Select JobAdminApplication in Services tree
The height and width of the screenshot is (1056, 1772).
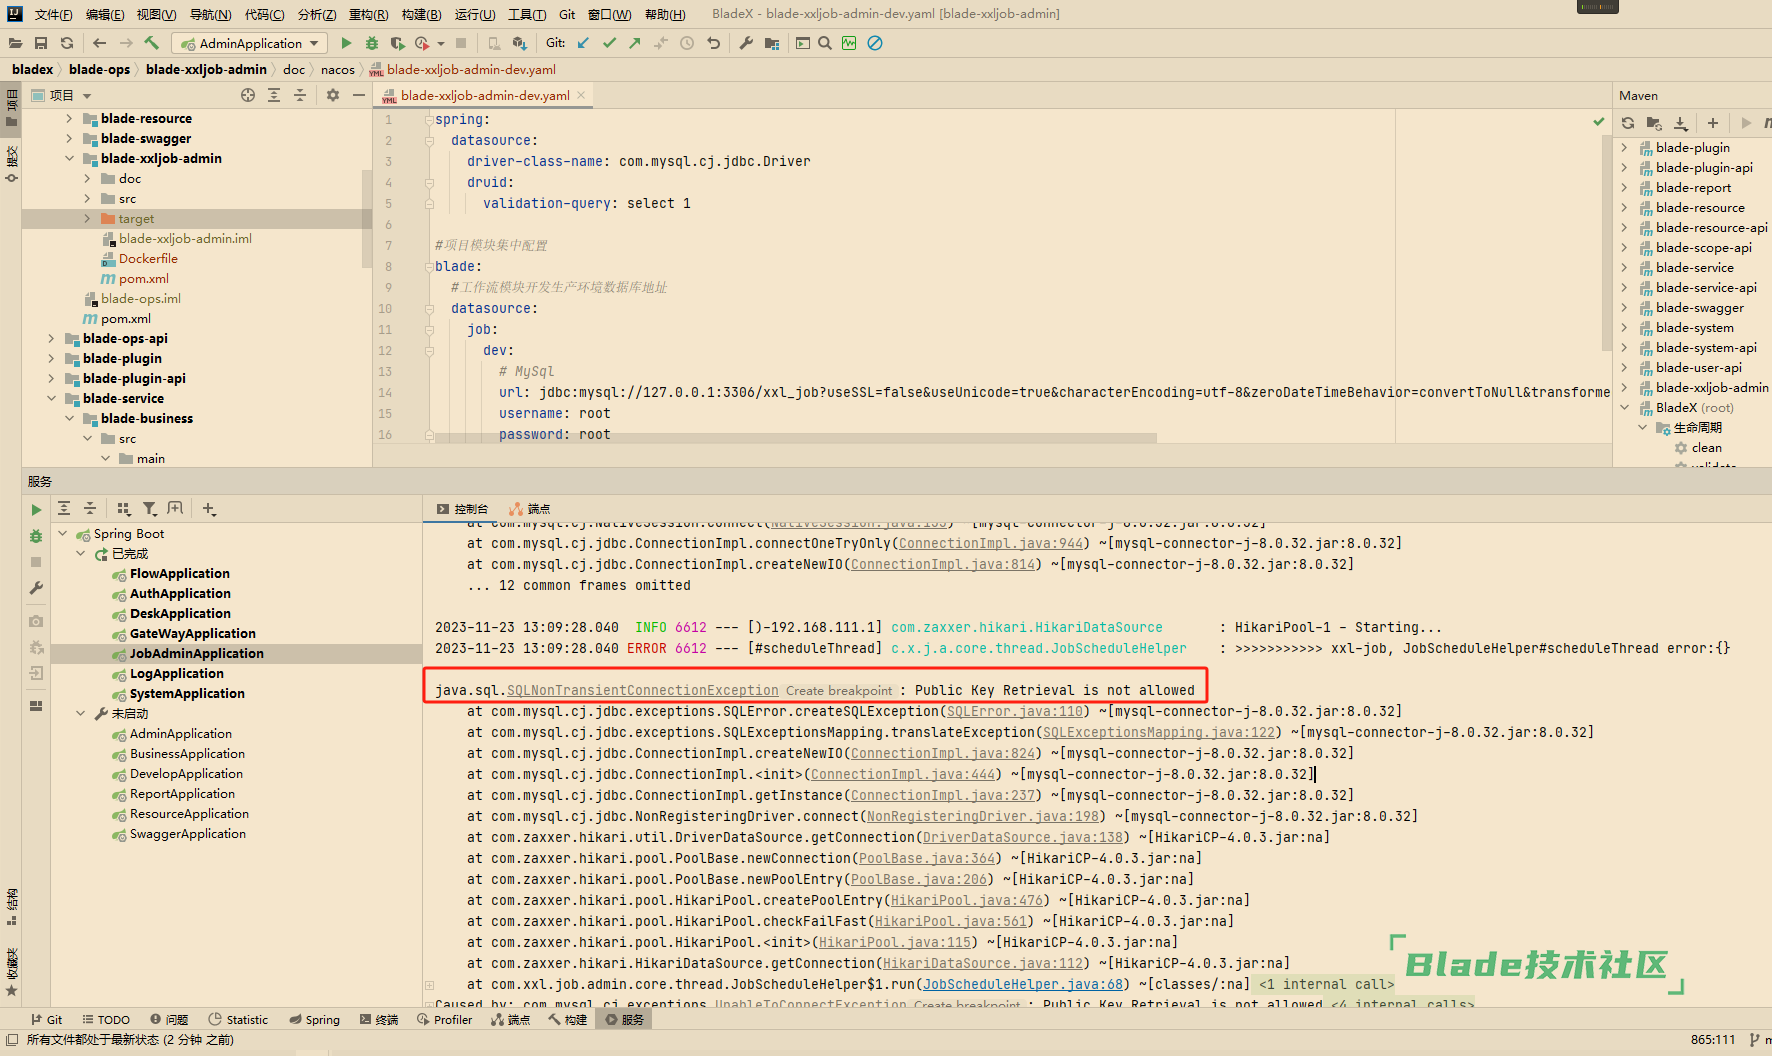[x=196, y=653]
